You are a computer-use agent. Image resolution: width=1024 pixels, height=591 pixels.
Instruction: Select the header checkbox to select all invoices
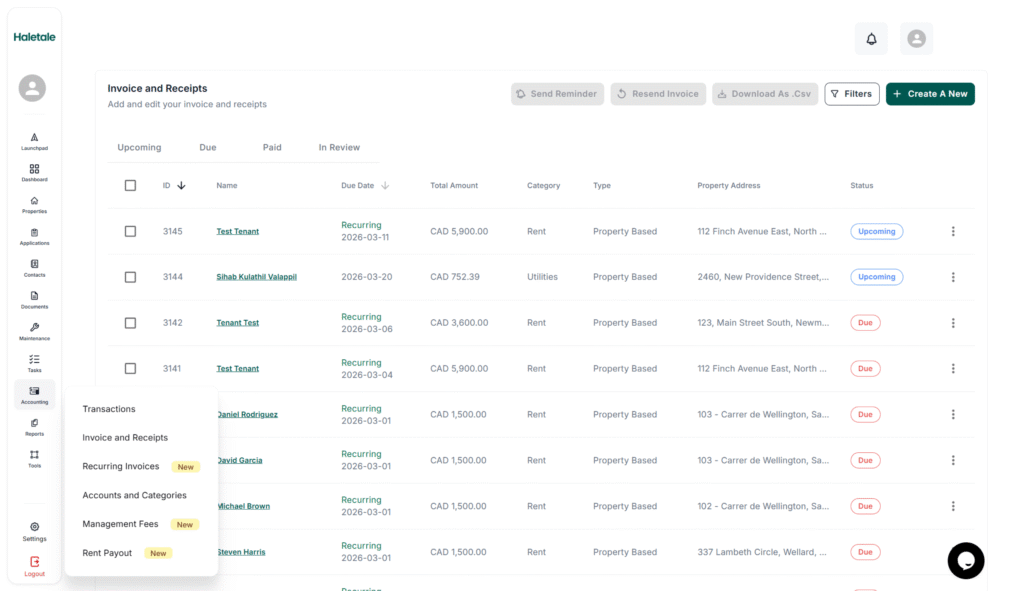(130, 185)
